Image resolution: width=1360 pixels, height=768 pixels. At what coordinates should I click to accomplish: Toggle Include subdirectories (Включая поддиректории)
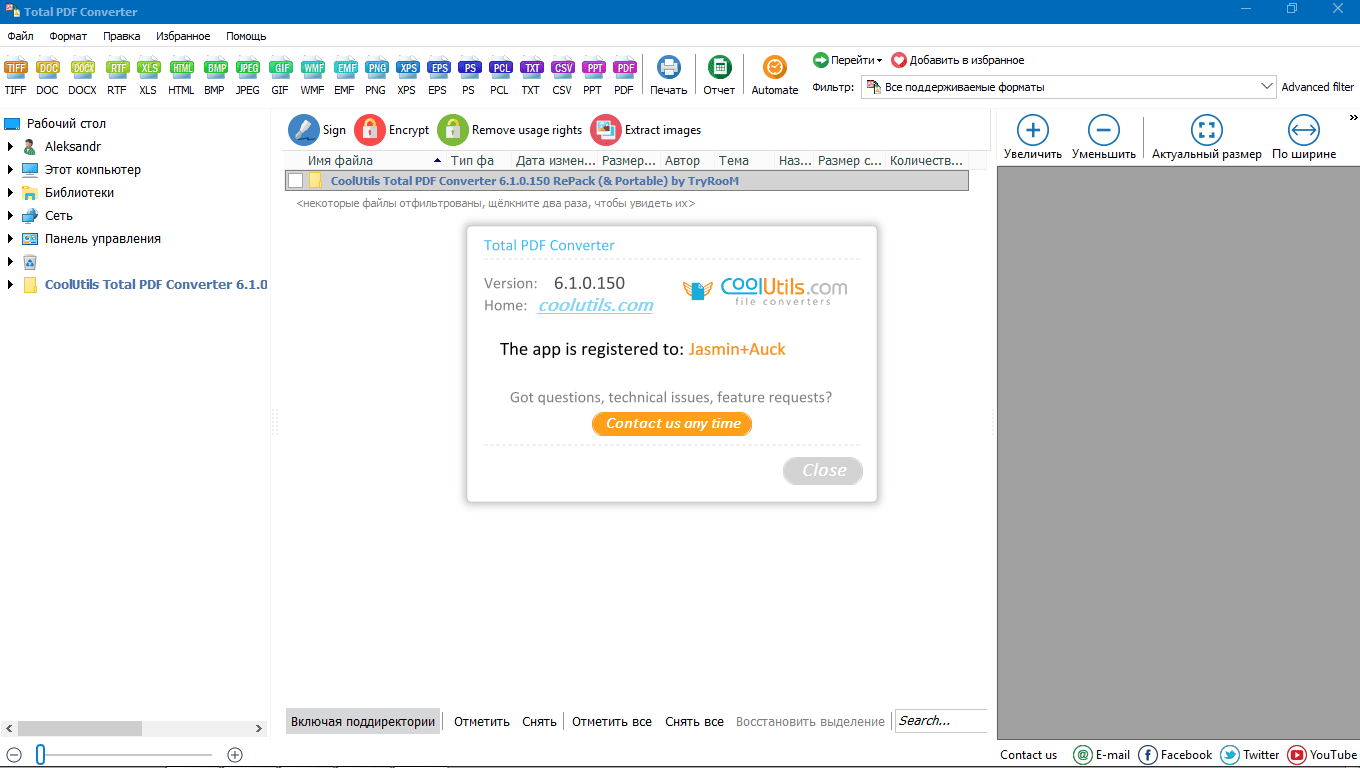tap(363, 721)
